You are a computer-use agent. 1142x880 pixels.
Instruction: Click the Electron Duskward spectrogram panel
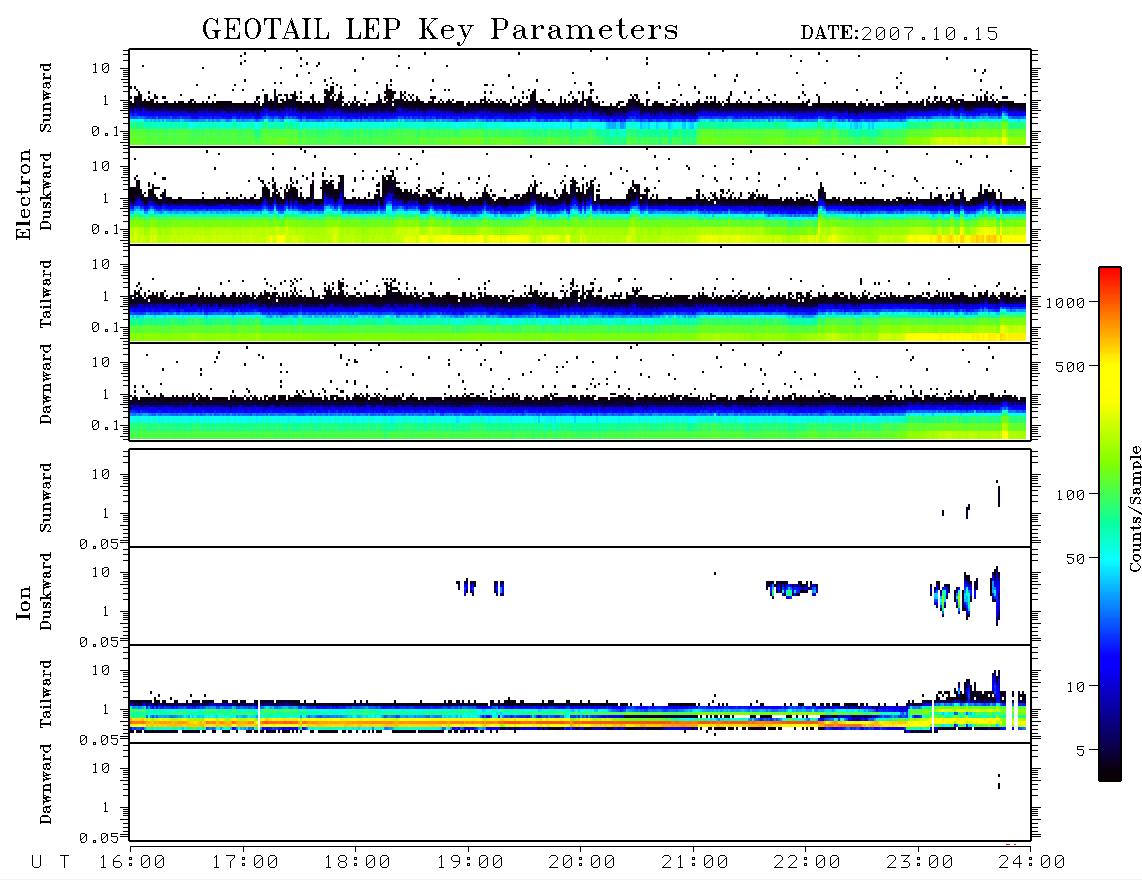click(580, 195)
